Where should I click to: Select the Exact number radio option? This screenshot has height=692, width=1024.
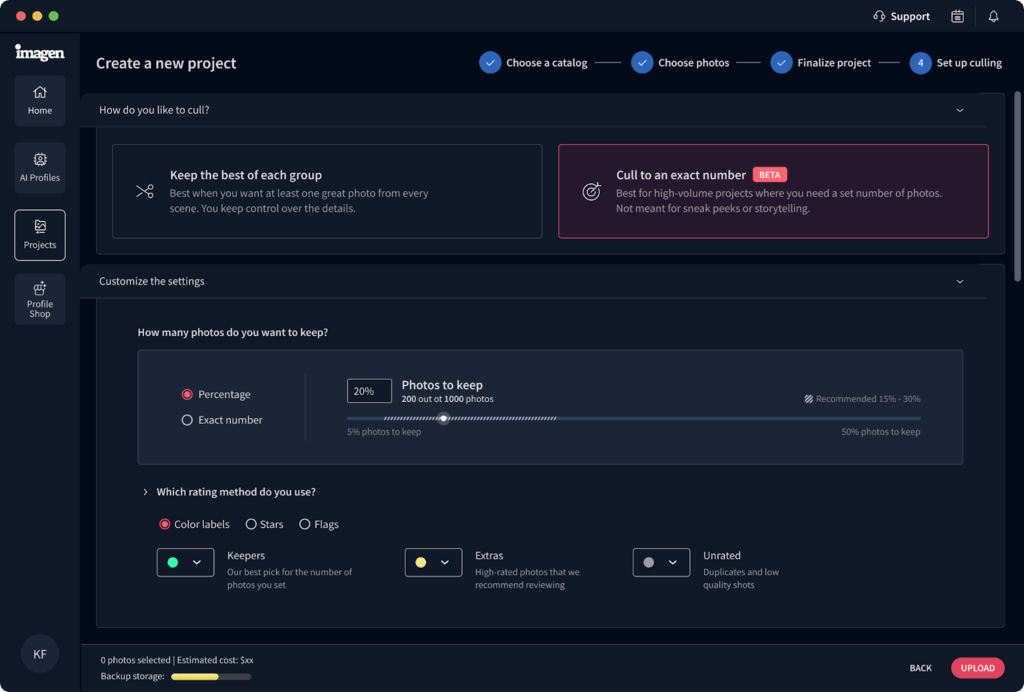[187, 421]
